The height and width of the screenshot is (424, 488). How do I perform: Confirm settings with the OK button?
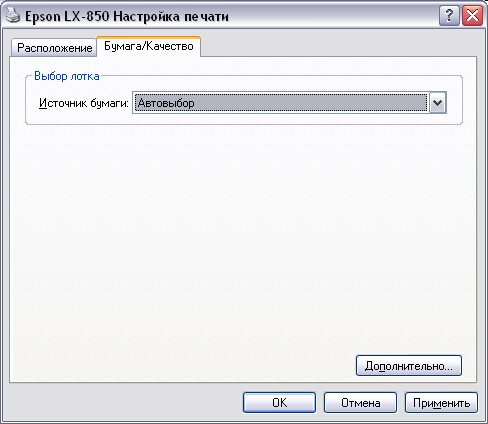click(279, 403)
